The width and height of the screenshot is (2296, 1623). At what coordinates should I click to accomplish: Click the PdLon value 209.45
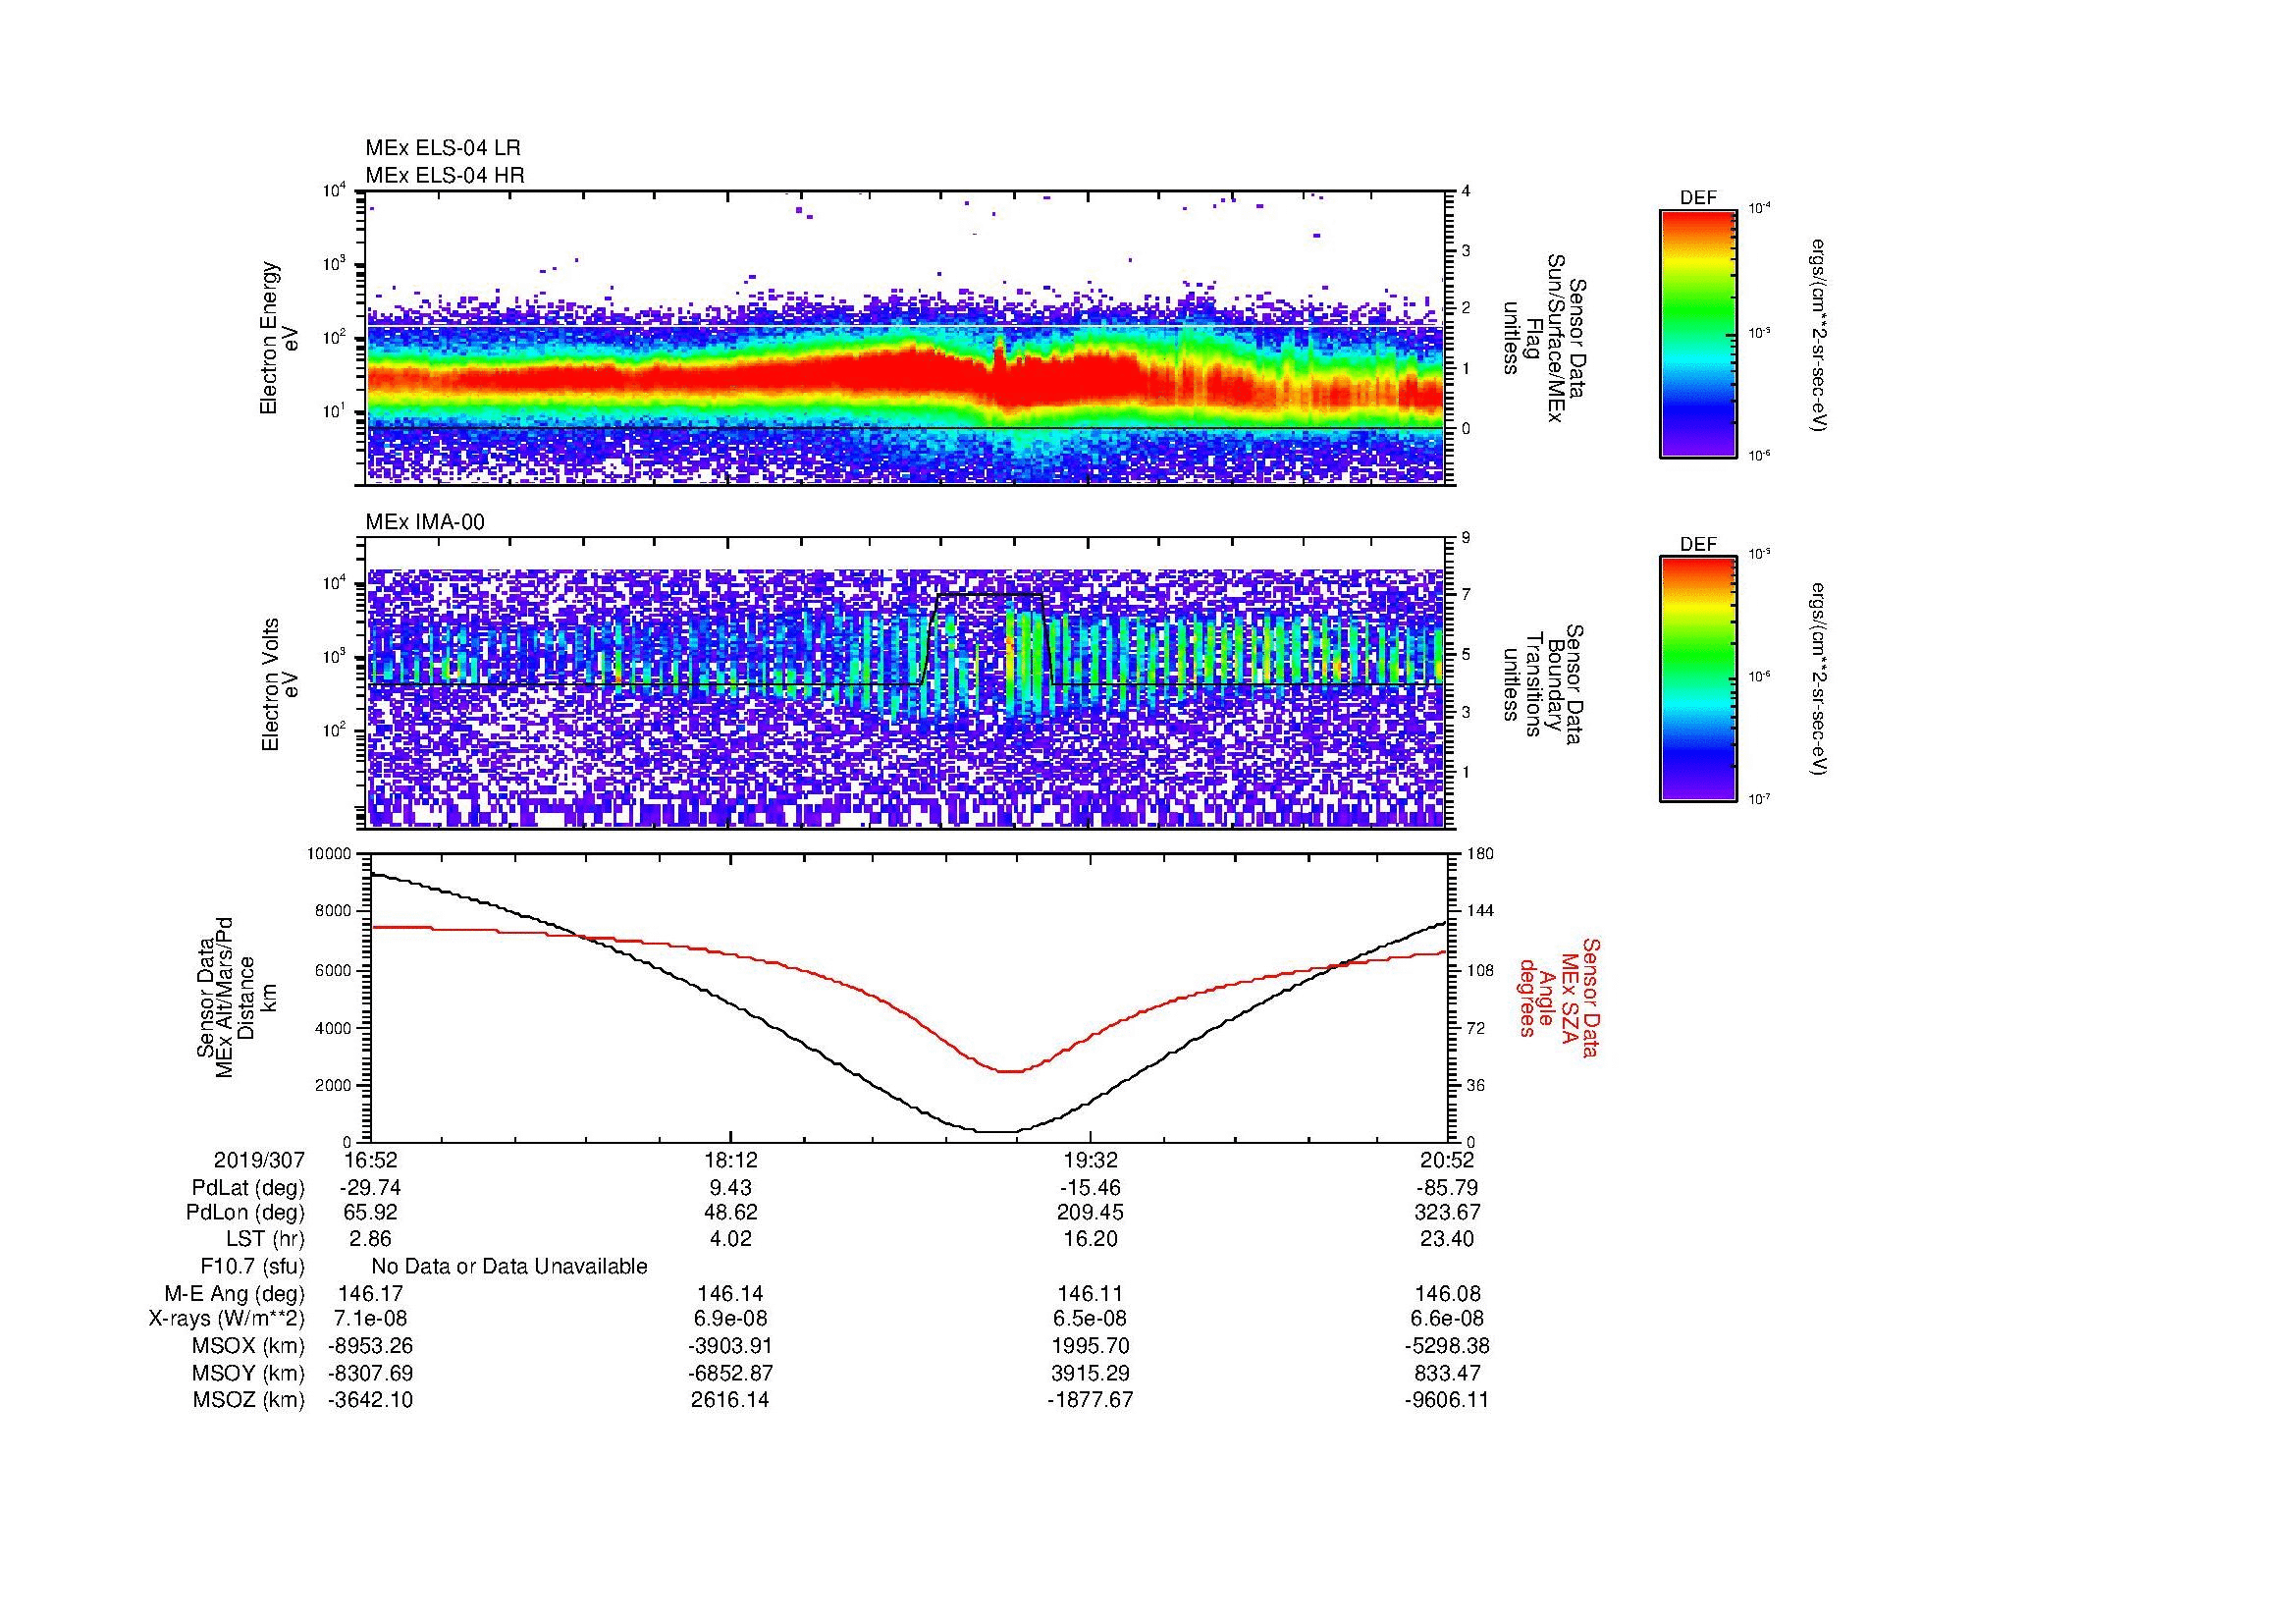point(1090,1213)
